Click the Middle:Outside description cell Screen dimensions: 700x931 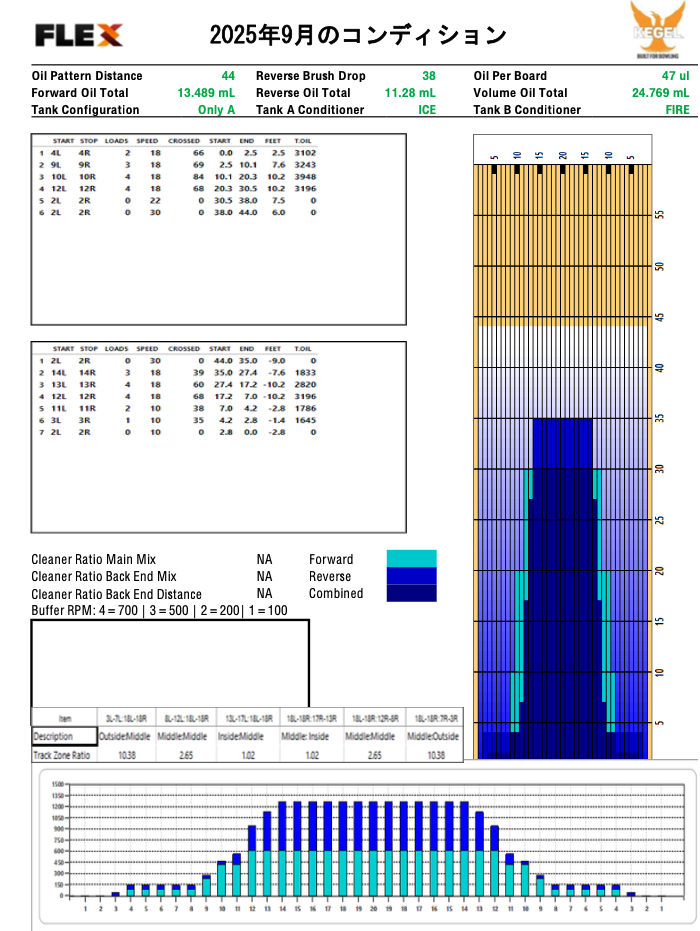click(x=433, y=736)
